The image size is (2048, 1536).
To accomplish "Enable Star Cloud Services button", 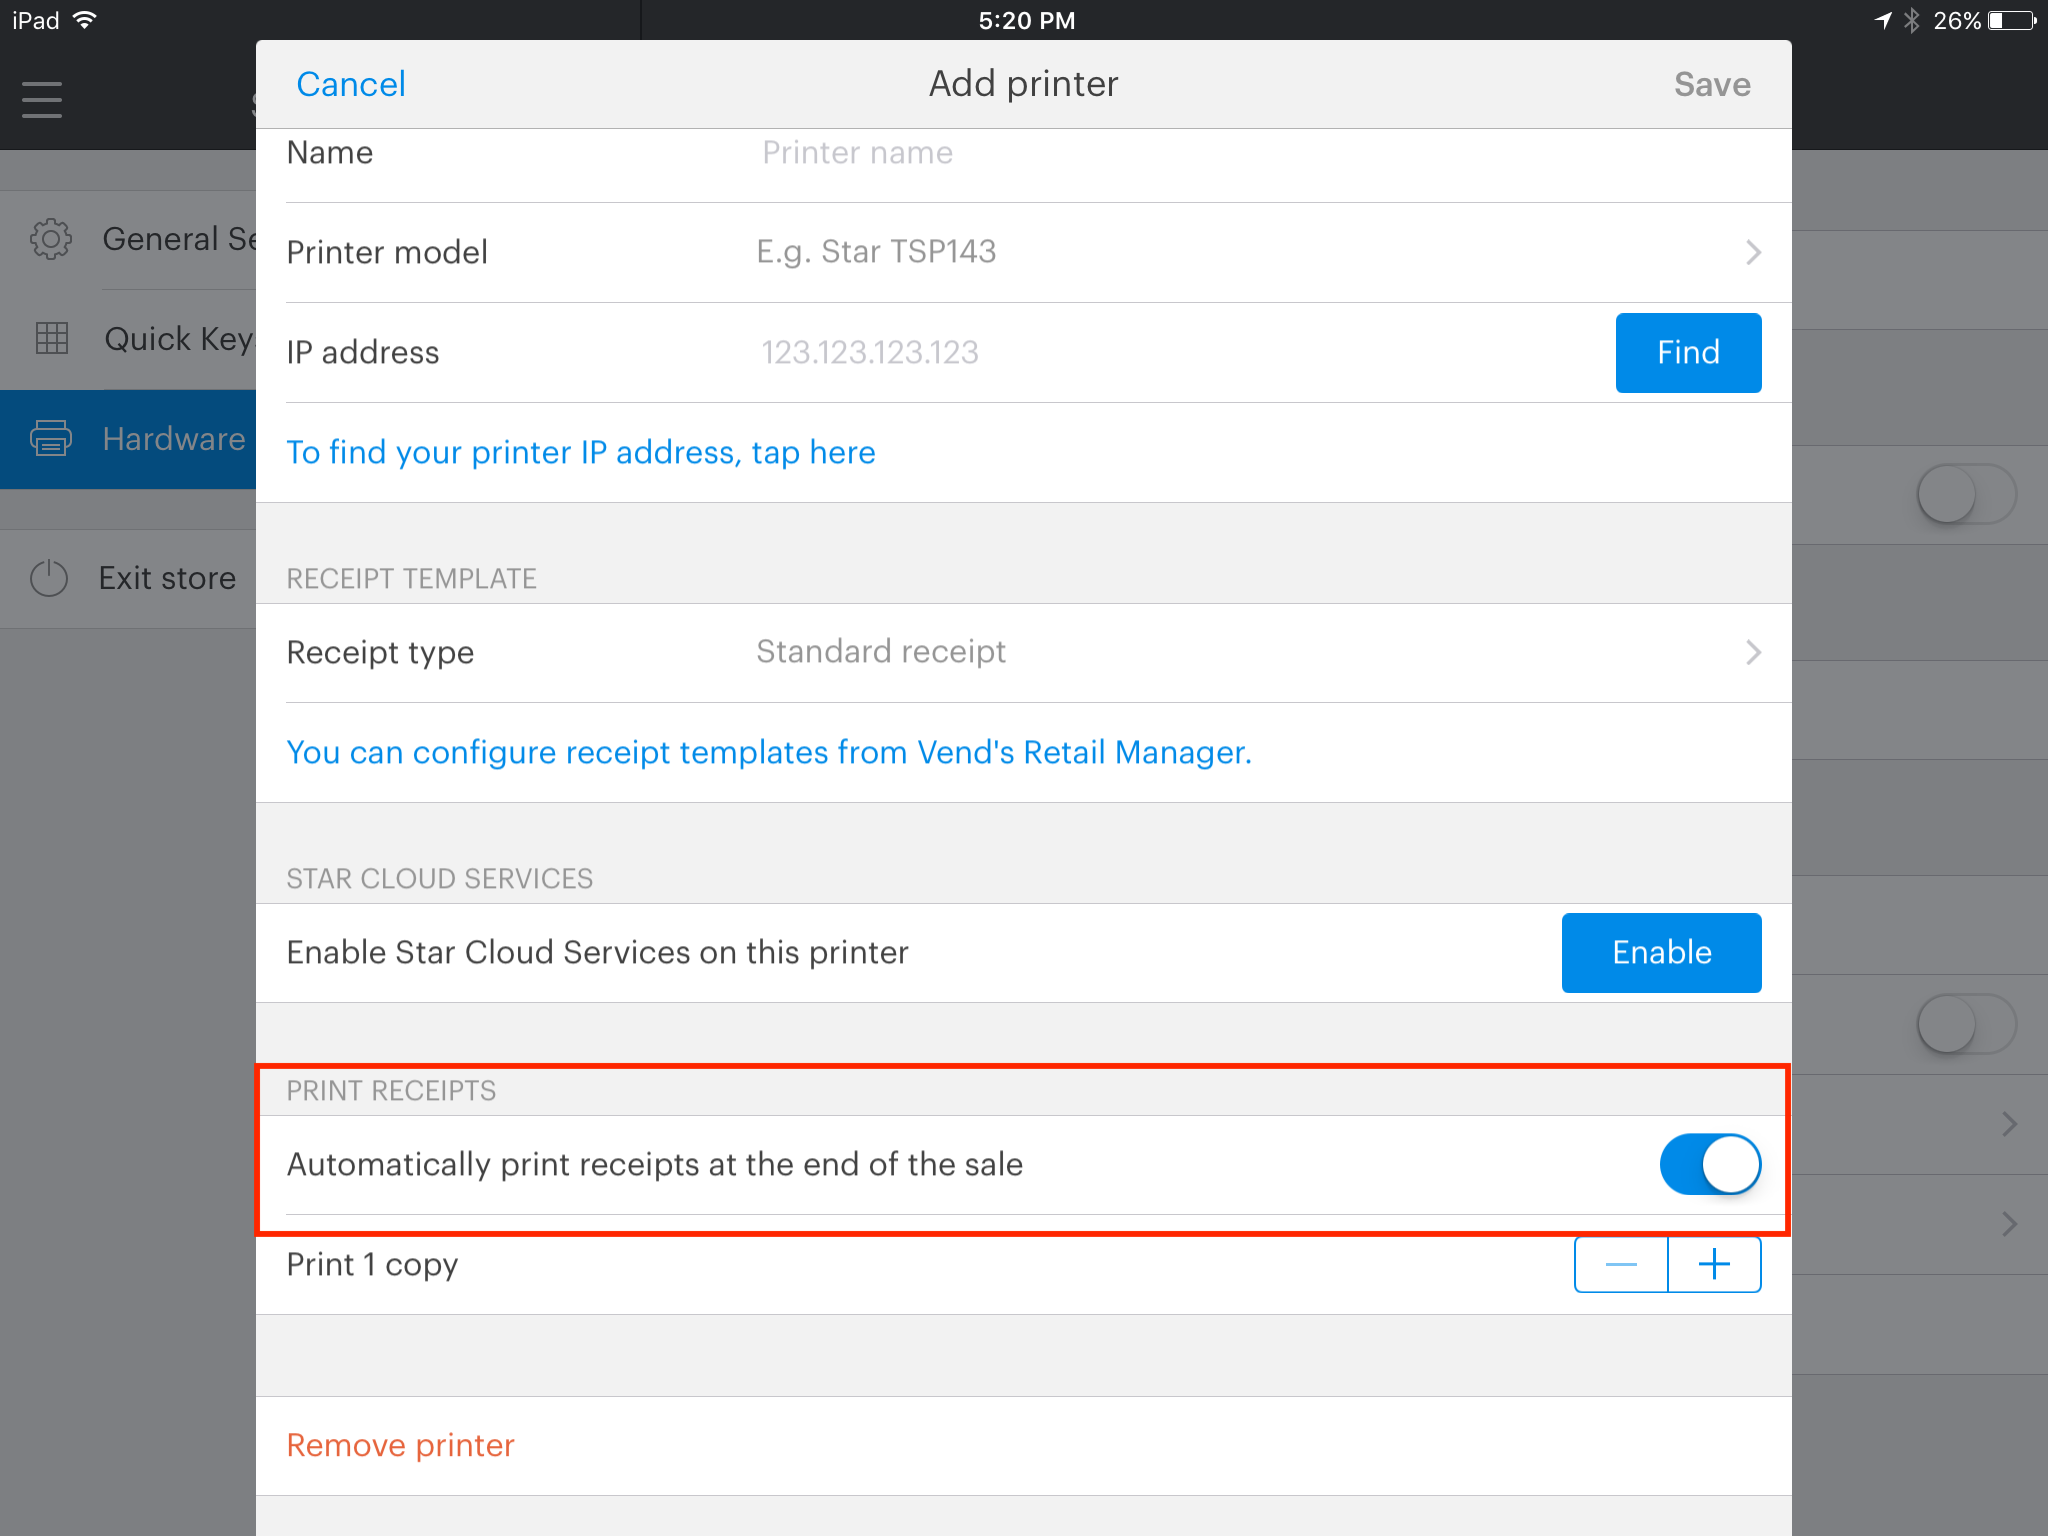I will pos(1661,952).
